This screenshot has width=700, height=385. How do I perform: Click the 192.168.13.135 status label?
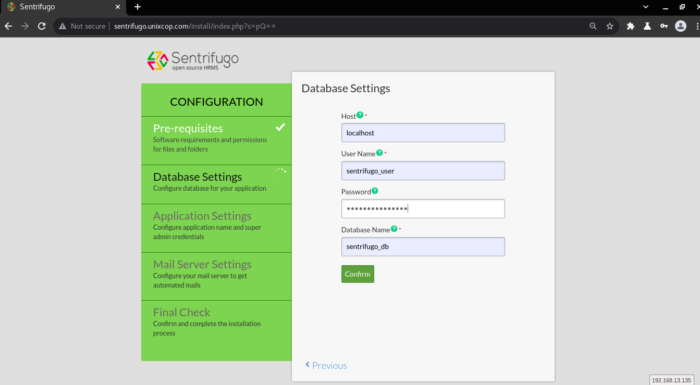tap(671, 380)
